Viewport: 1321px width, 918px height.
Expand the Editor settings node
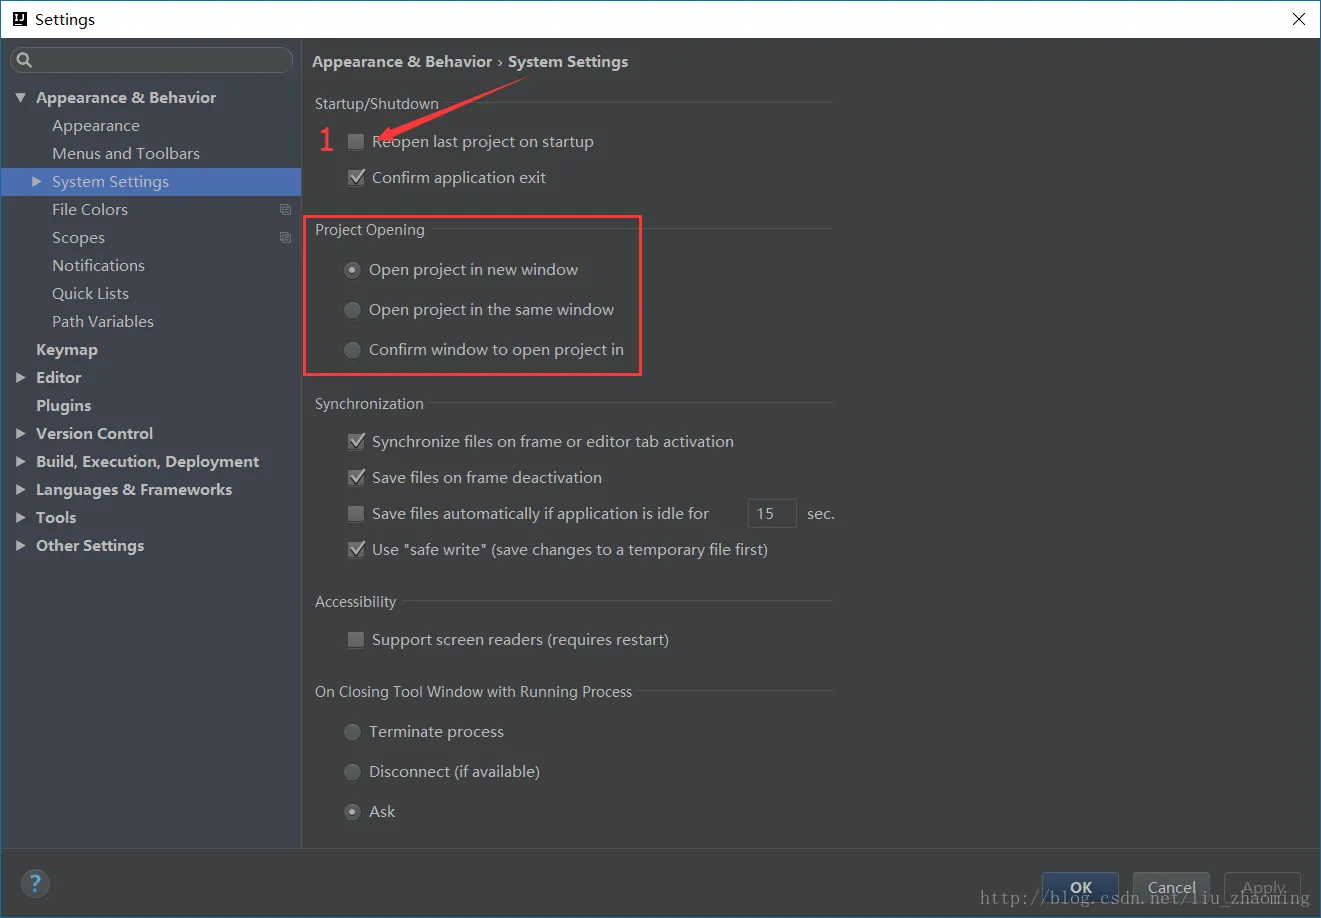pos(20,378)
